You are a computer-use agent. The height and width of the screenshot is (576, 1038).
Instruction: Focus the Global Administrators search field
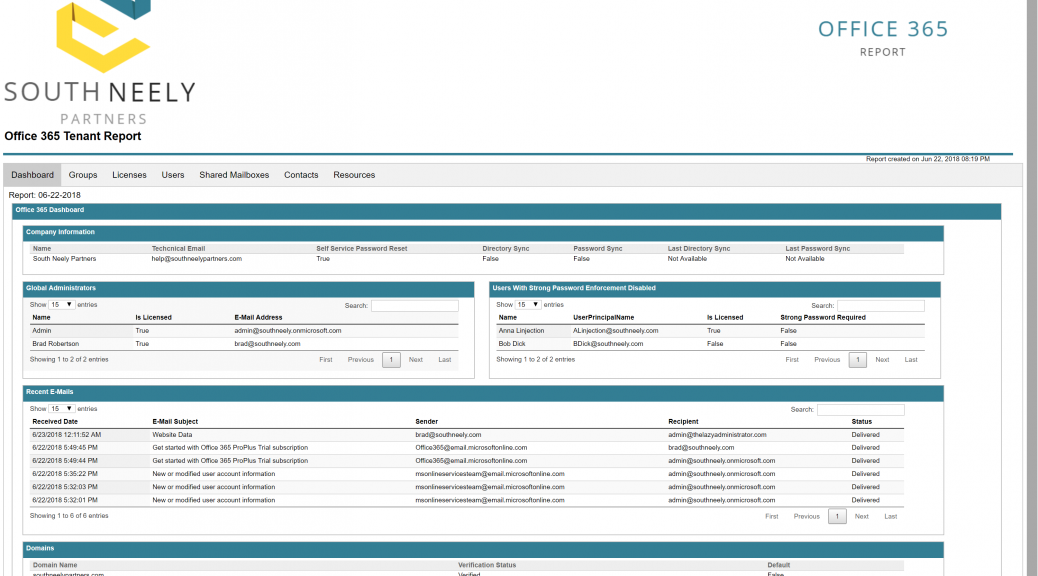point(414,305)
